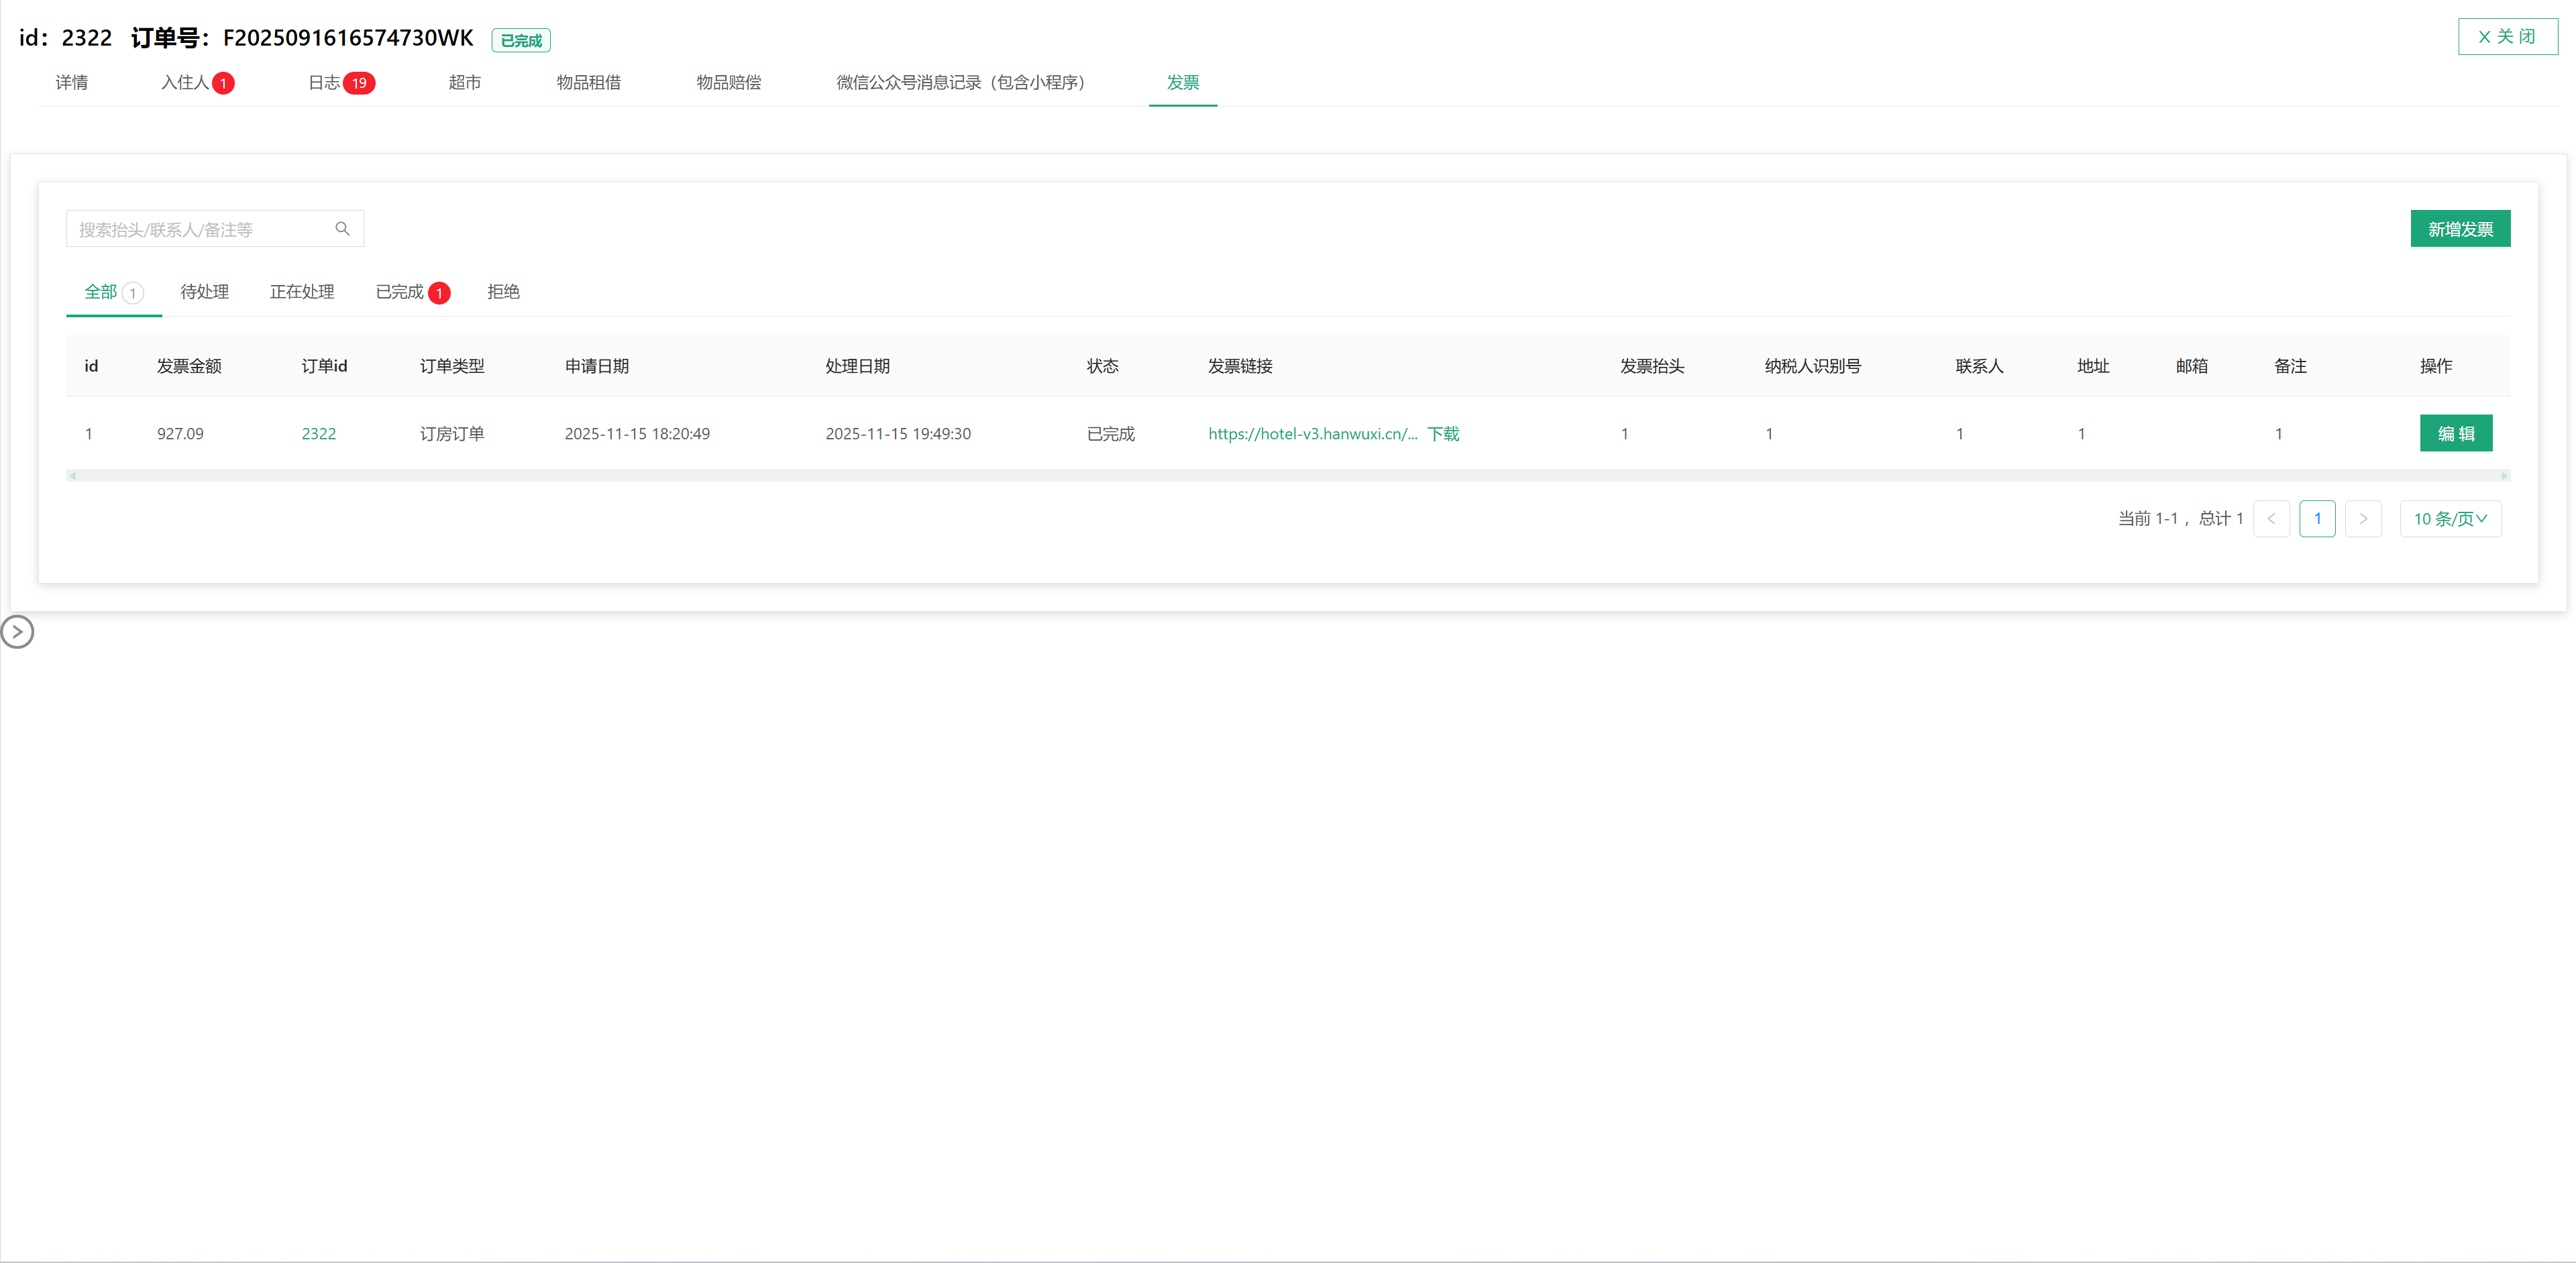Click the 关闭 close button
Image resolution: width=2576 pixels, height=1263 pixels.
point(2507,37)
